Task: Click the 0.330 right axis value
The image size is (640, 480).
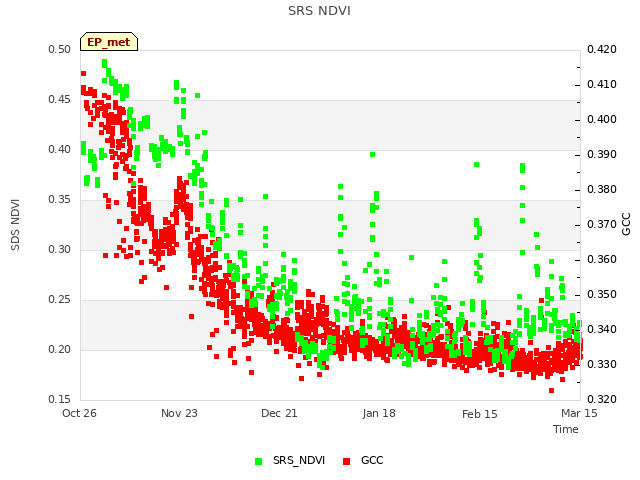Action: point(602,364)
